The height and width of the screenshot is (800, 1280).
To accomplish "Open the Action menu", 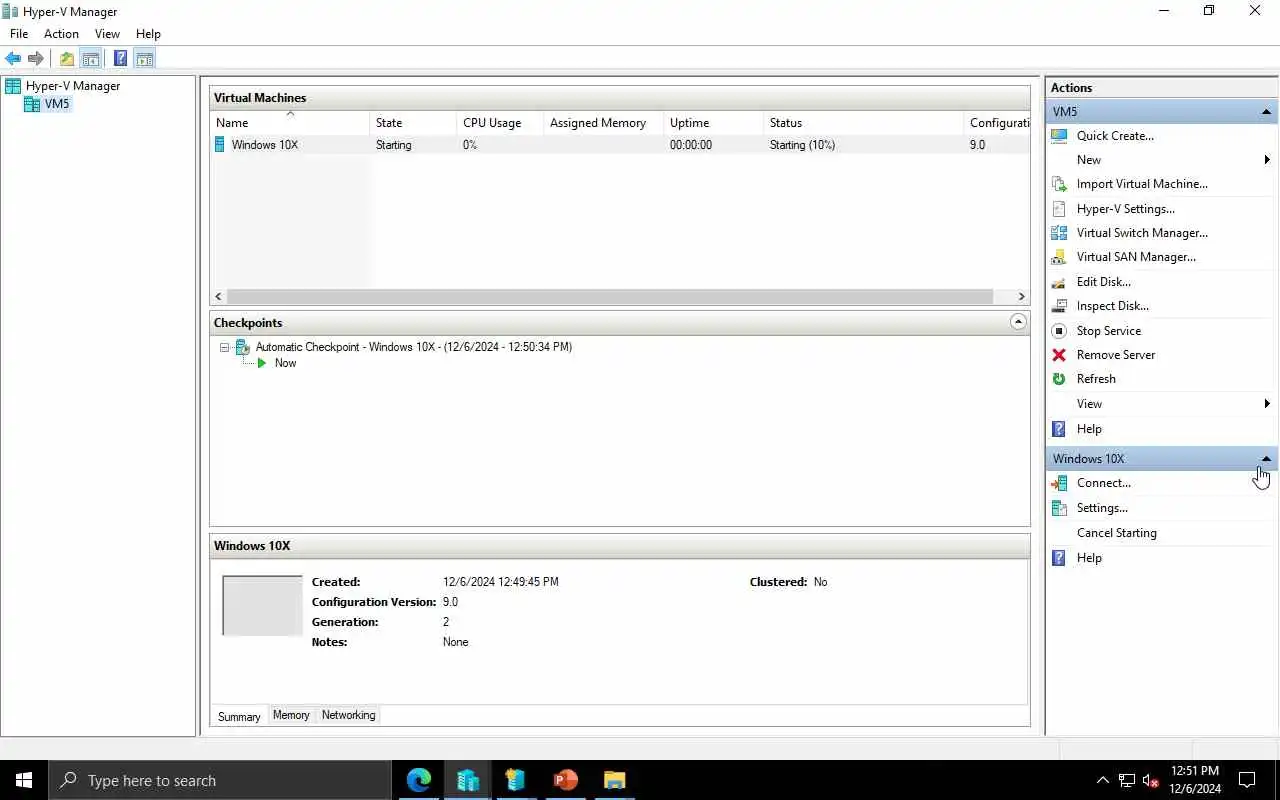I will [x=61, y=34].
